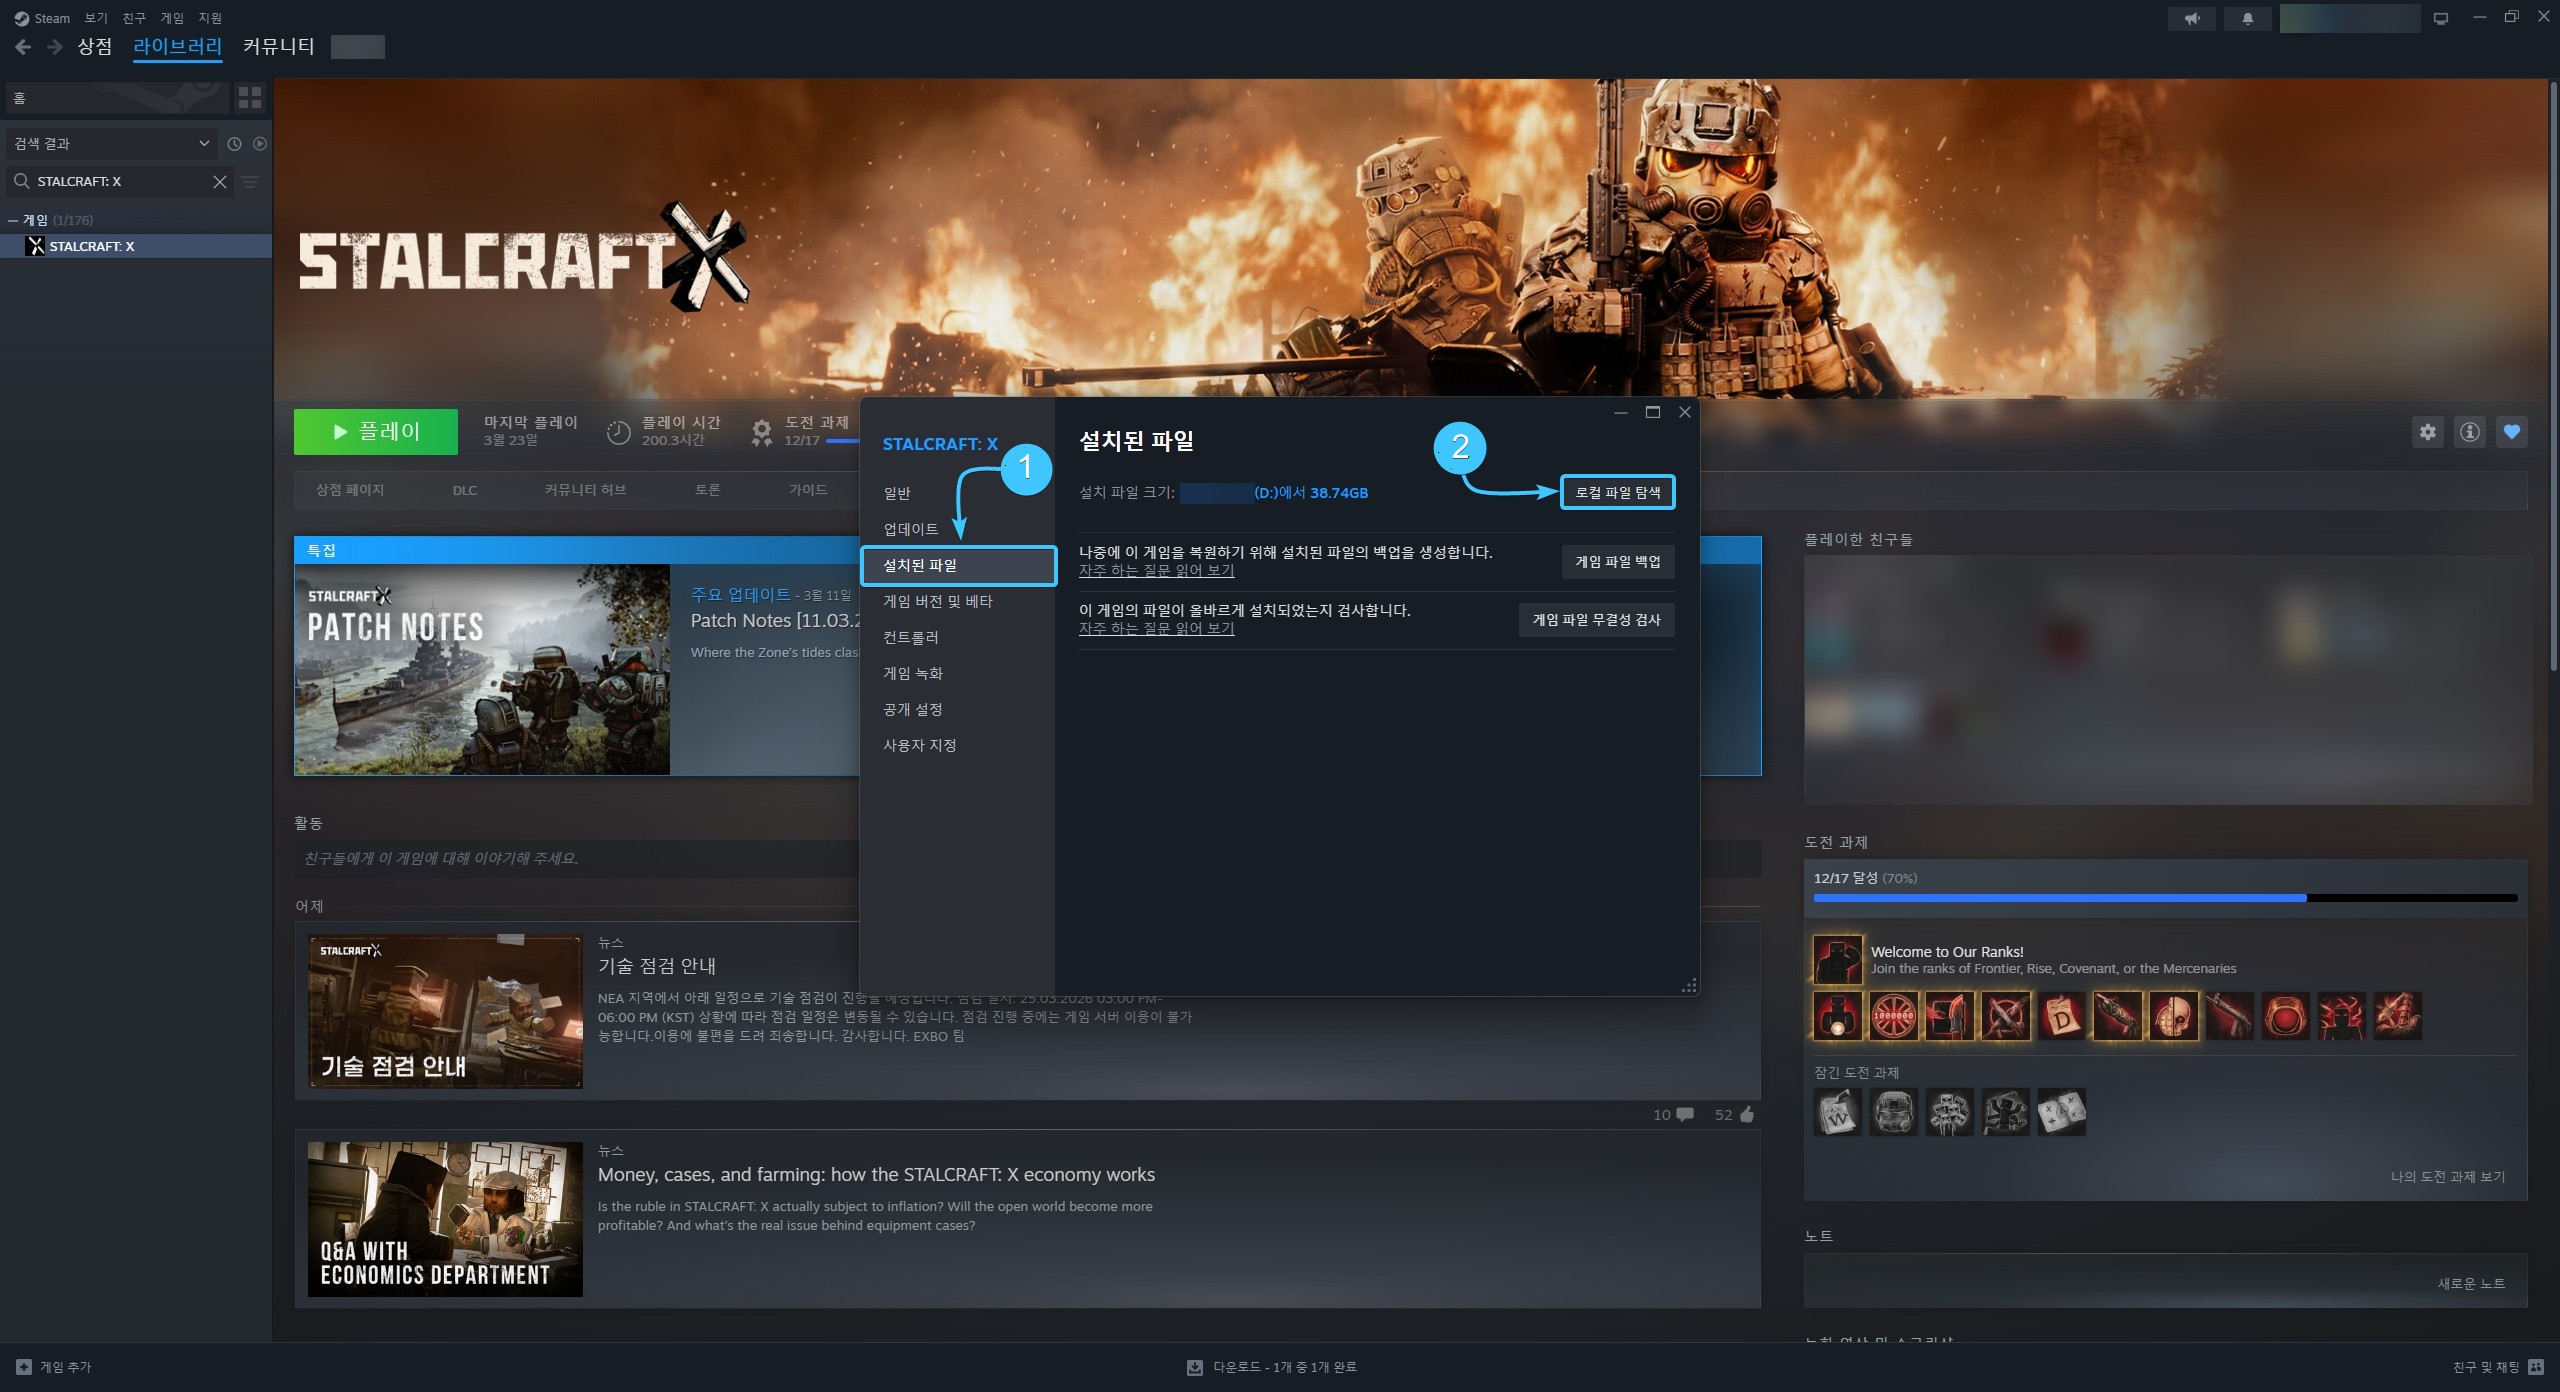
Task: Open the 업데이트 settings tab
Action: (x=911, y=529)
